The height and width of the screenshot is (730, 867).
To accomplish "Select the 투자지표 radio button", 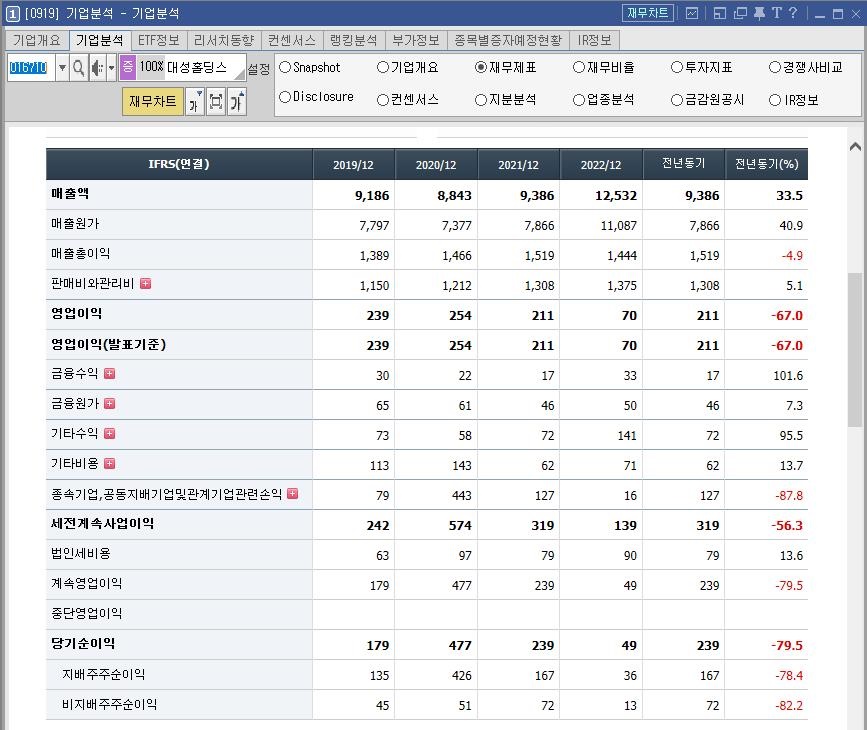I will (x=677, y=67).
